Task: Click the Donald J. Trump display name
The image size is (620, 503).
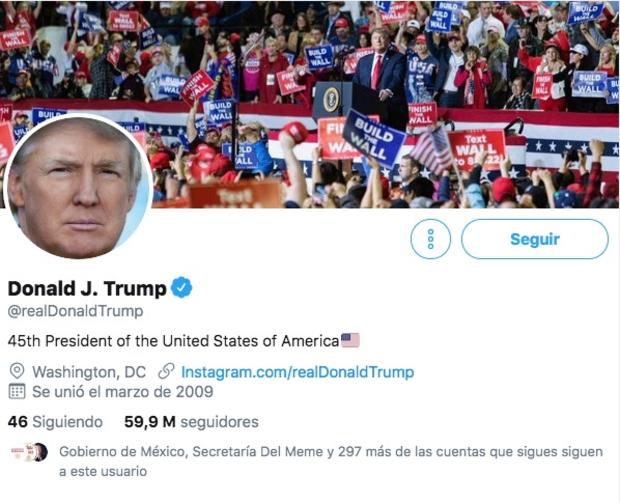Action: point(87,288)
